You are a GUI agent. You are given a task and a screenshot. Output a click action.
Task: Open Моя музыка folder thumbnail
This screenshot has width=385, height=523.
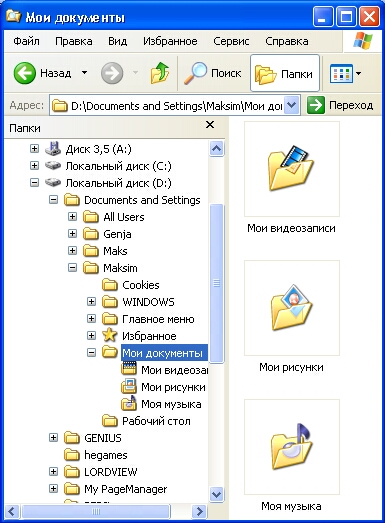pyautogui.click(x=292, y=447)
